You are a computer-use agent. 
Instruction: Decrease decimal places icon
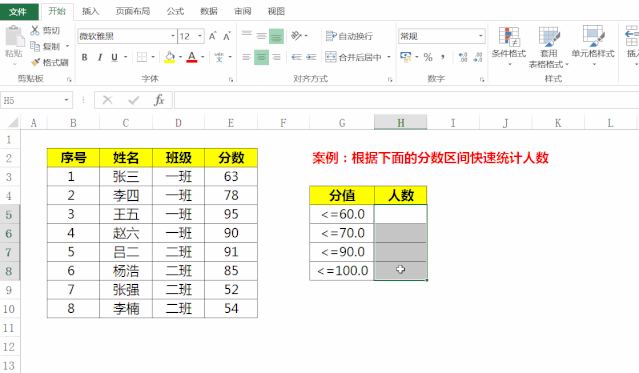[478, 57]
